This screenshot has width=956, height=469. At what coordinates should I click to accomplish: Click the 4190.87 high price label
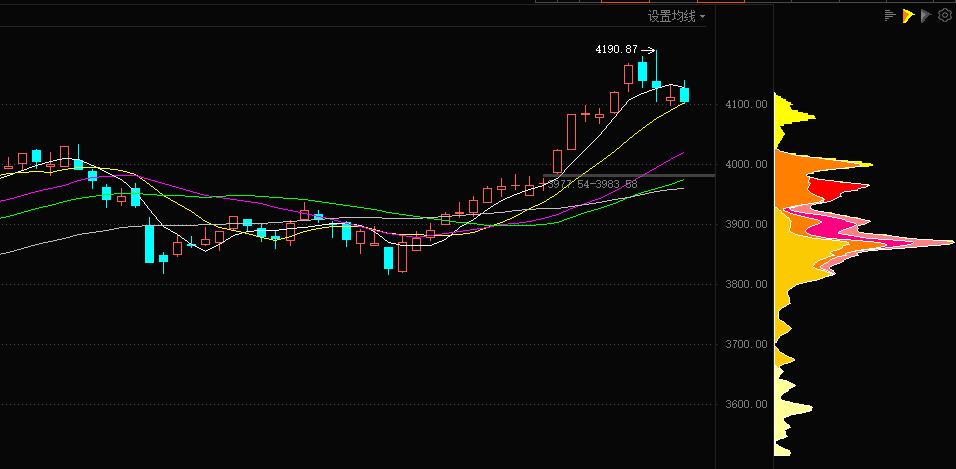[616, 49]
